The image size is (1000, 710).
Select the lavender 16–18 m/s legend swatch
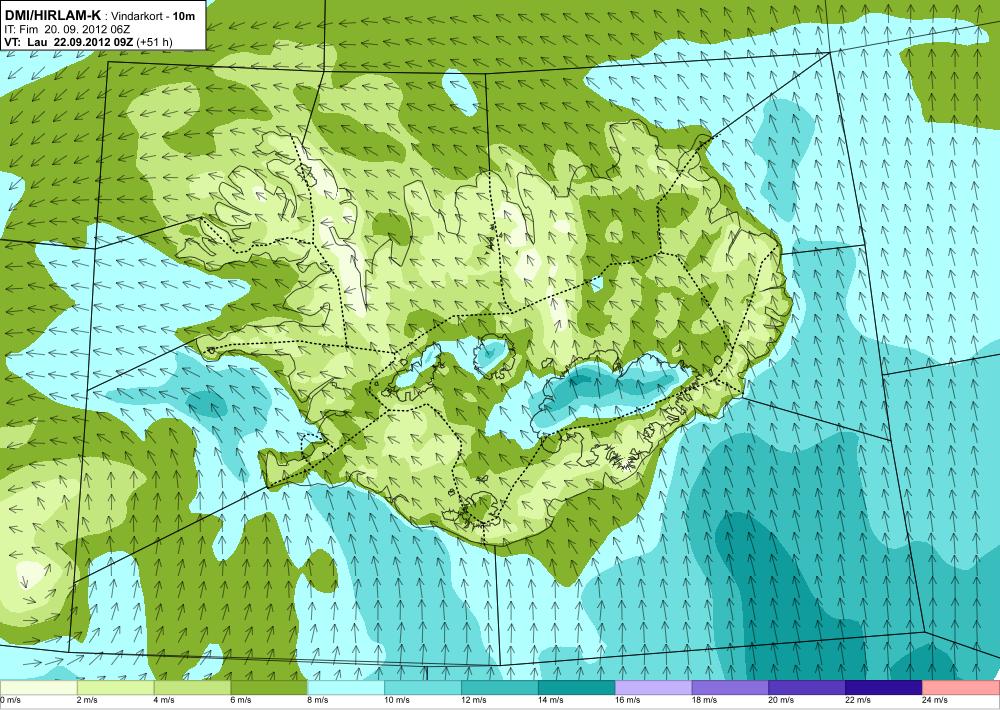tap(653, 688)
